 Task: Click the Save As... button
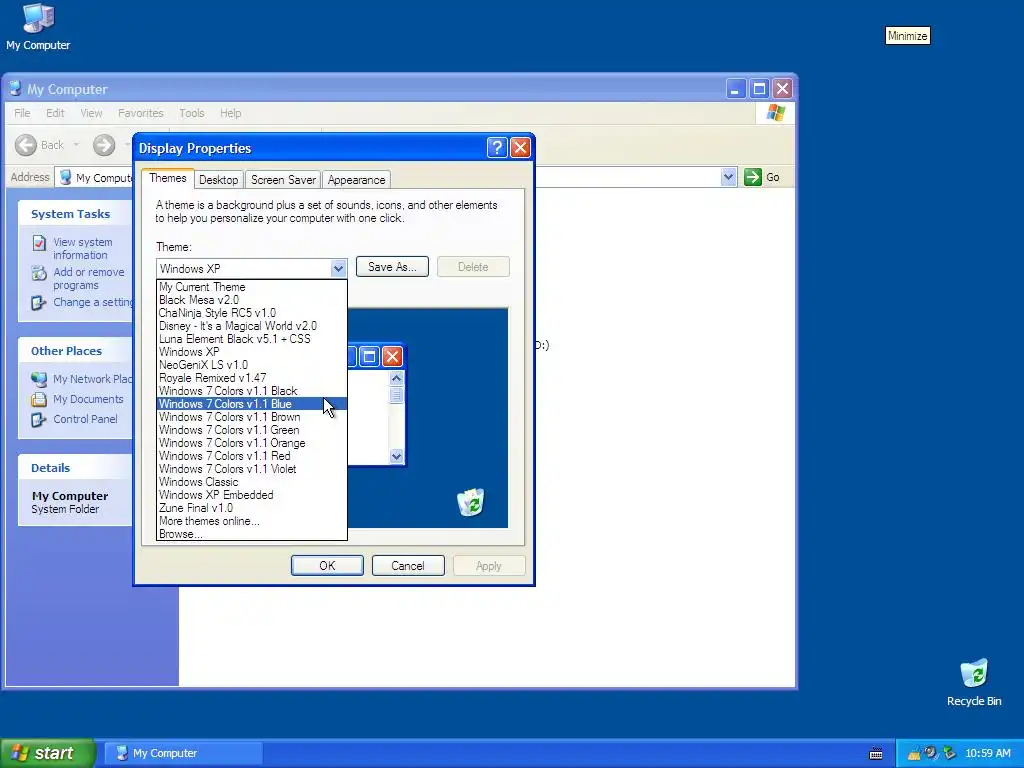392,266
